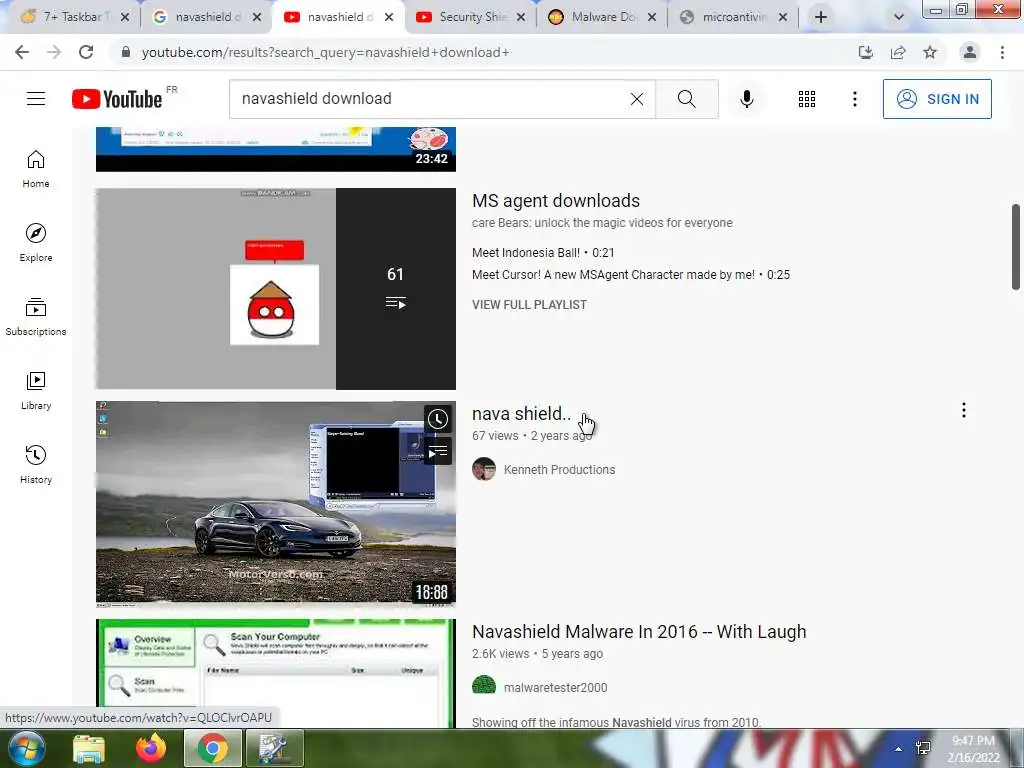
Task: Open Kenneth Productions channel name
Action: point(559,470)
